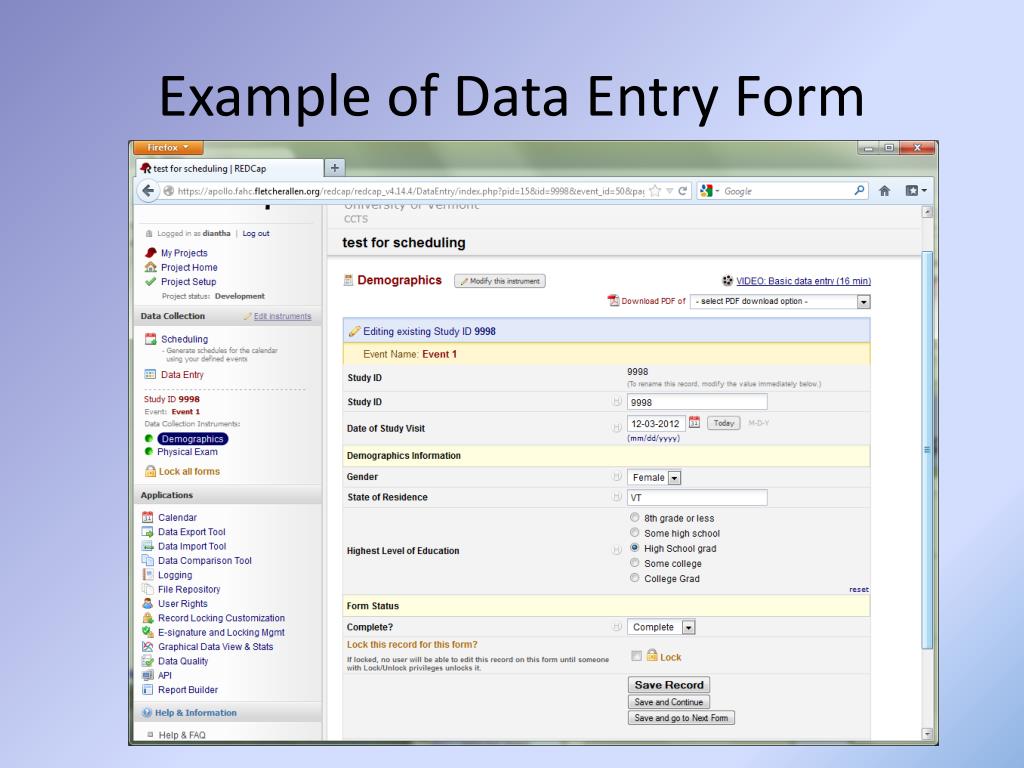Click the Lock all forms padlock icon

(150, 471)
